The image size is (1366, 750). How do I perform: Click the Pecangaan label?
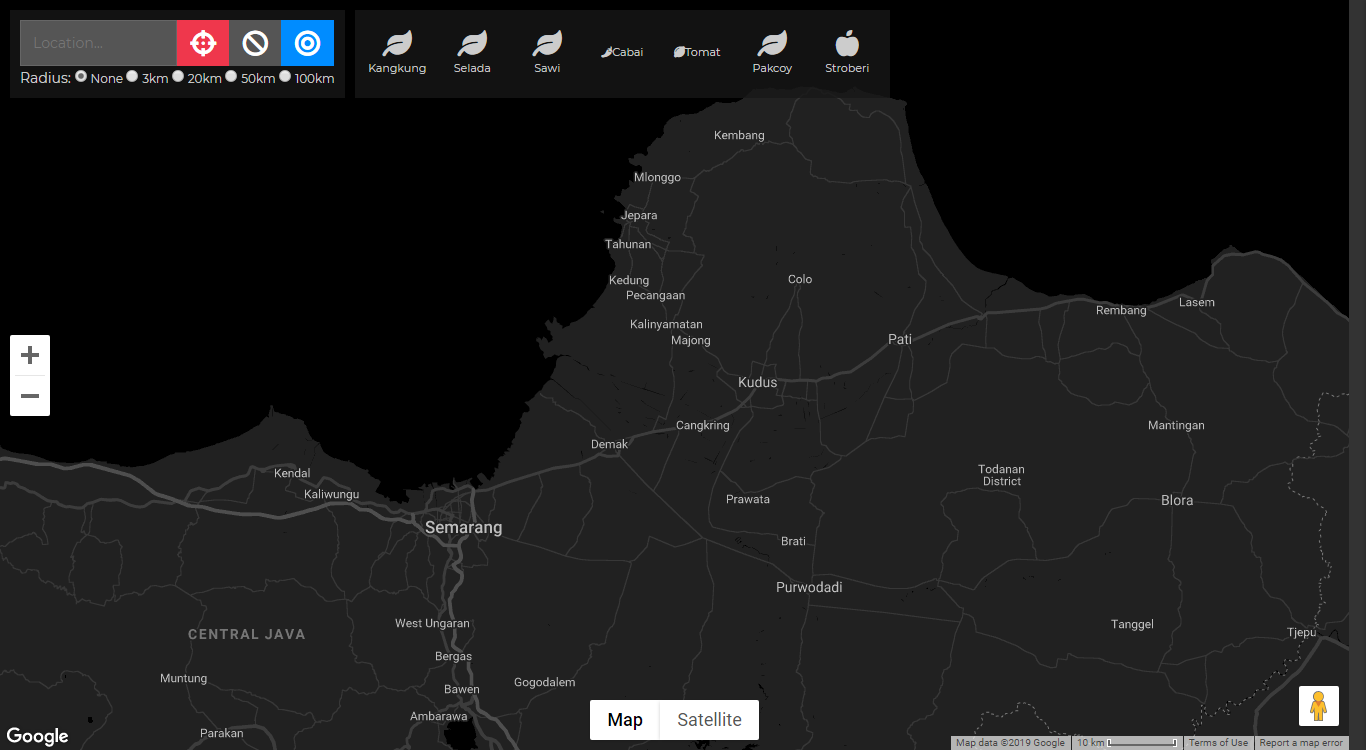pos(656,295)
